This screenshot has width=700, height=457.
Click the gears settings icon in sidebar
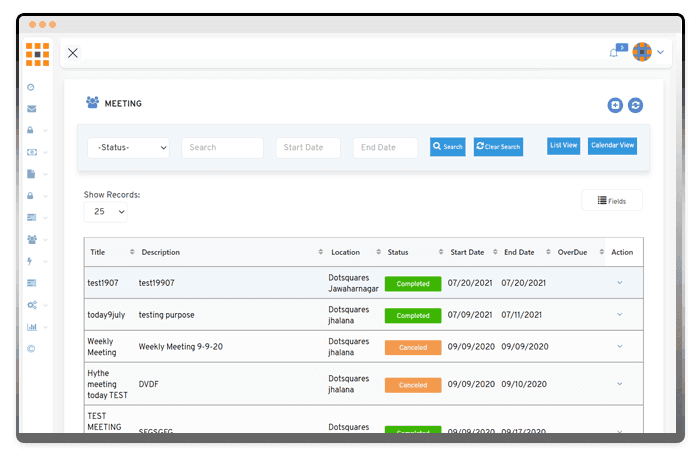32,305
